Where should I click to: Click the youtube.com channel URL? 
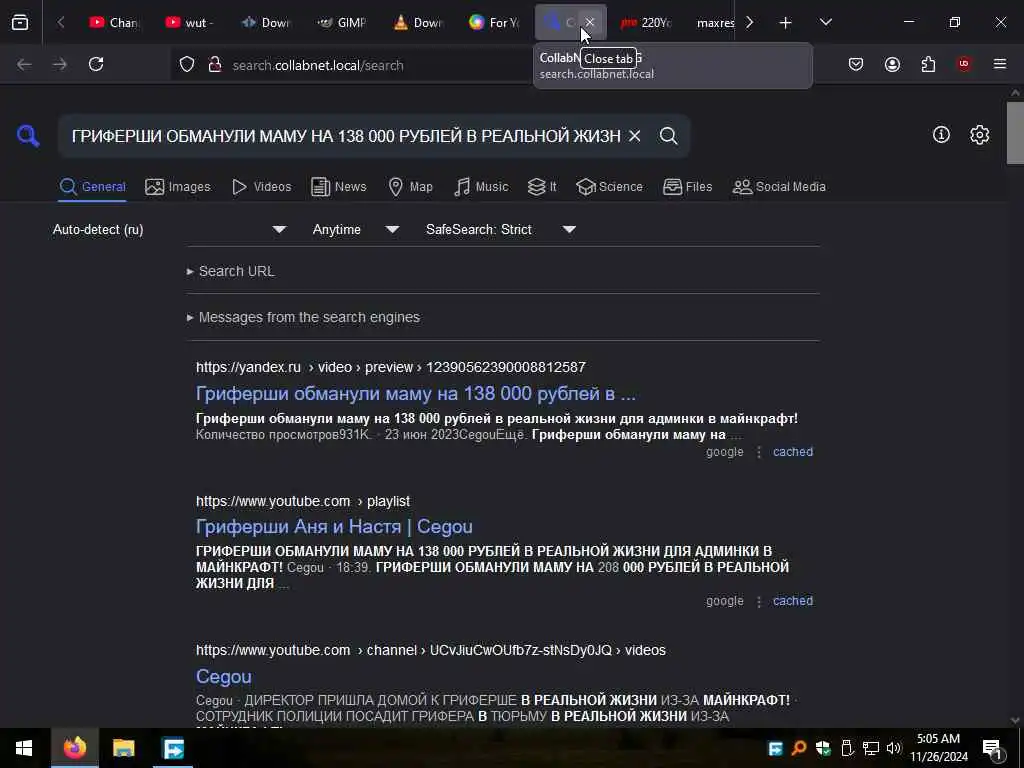click(431, 650)
